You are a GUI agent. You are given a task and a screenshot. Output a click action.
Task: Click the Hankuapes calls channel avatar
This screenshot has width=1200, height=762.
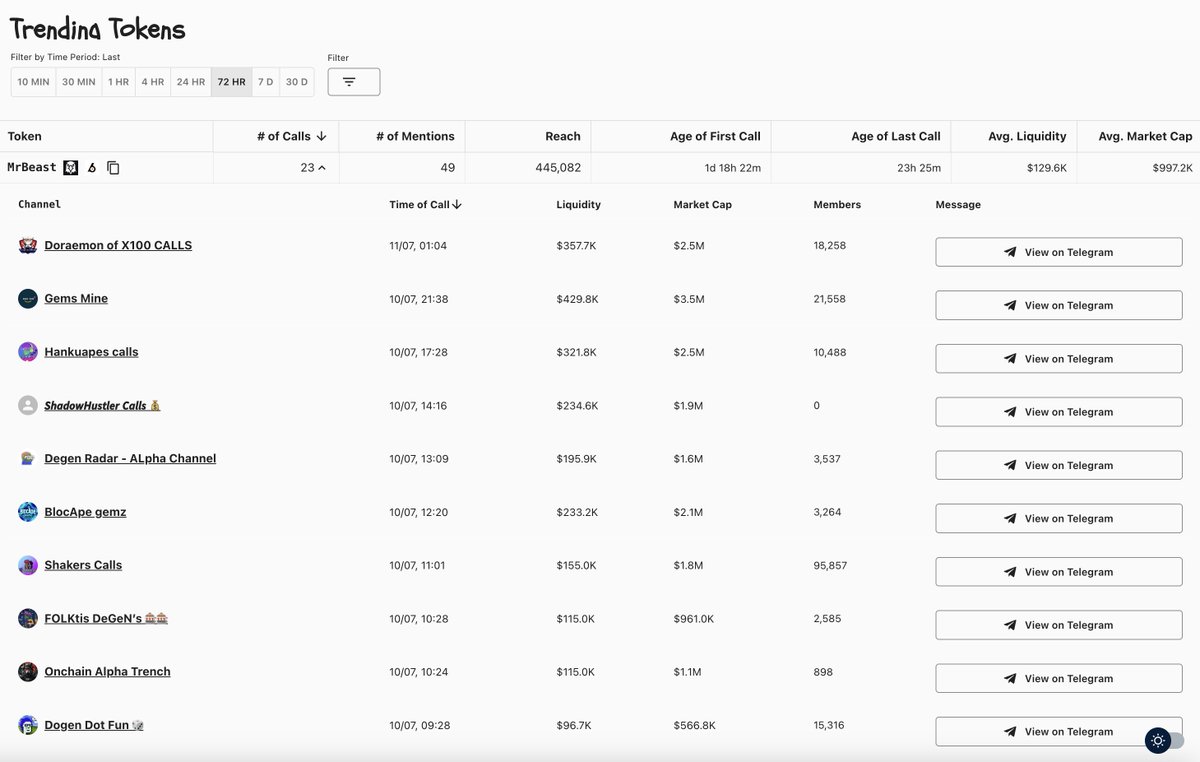pos(28,352)
